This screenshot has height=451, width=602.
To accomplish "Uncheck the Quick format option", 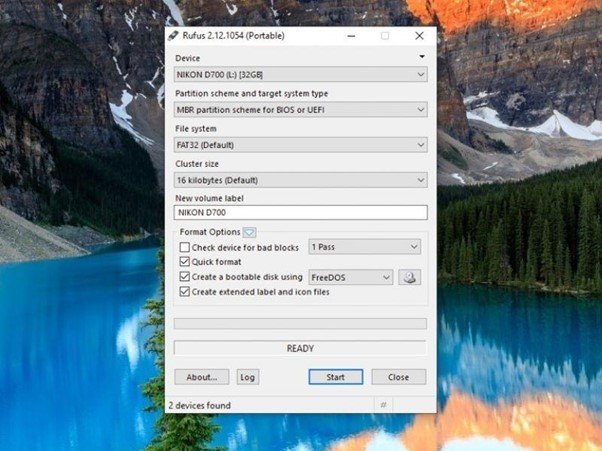I will click(x=184, y=262).
